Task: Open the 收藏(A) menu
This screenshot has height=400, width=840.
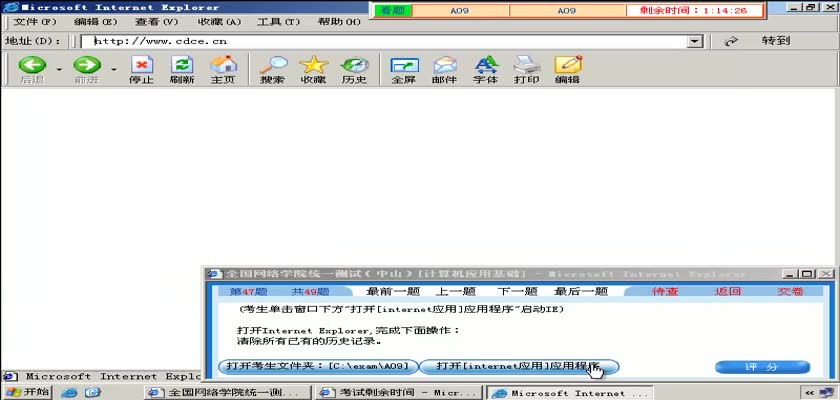Action: point(219,22)
